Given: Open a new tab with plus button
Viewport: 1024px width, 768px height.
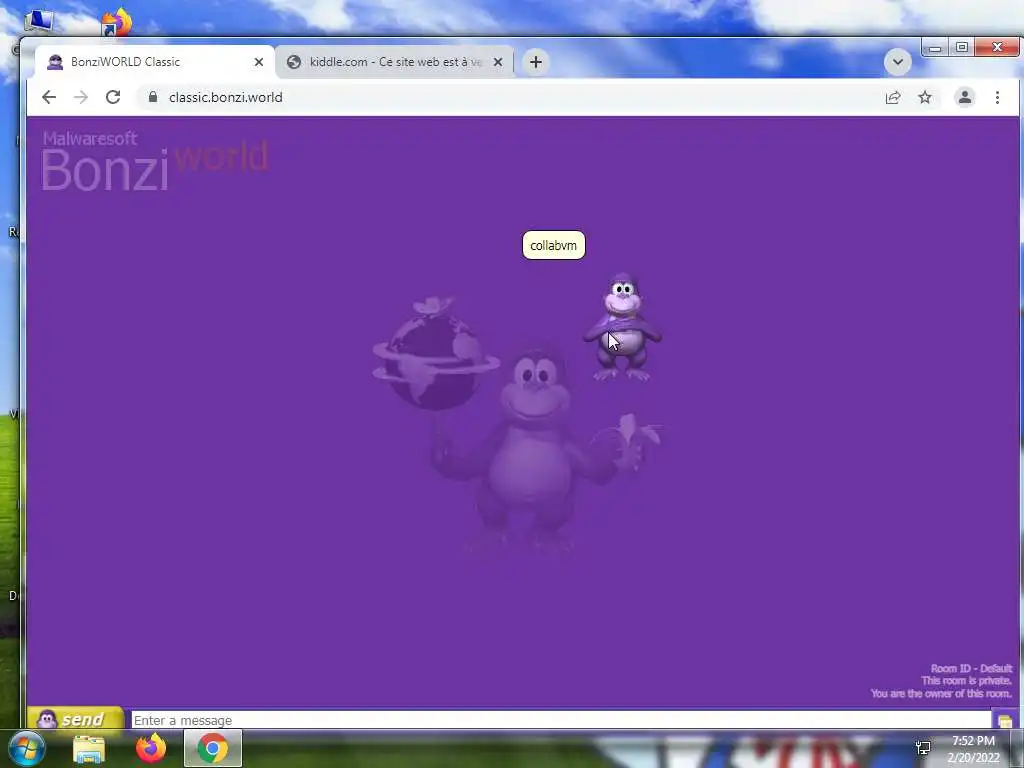Looking at the screenshot, I should (x=536, y=62).
